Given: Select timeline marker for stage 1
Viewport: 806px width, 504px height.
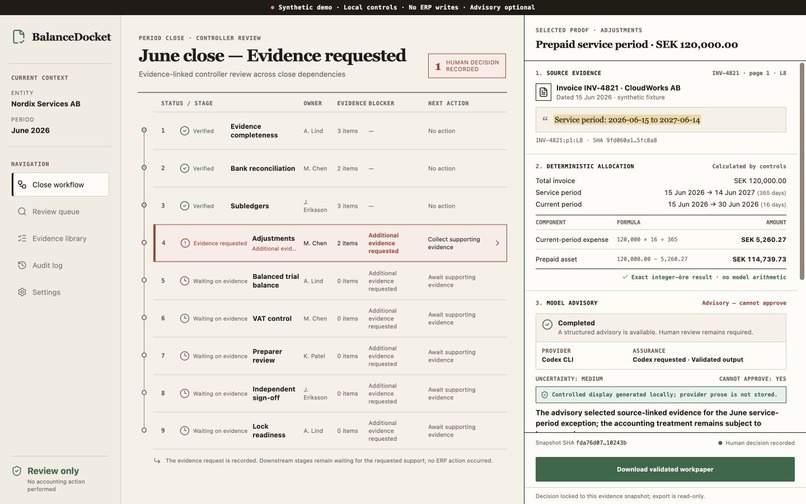Looking at the screenshot, I should (144, 130).
